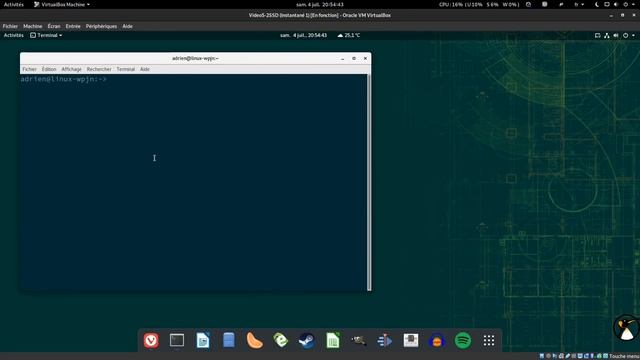Launch Steam from the dock
The width and height of the screenshot is (640, 360).
click(x=307, y=340)
